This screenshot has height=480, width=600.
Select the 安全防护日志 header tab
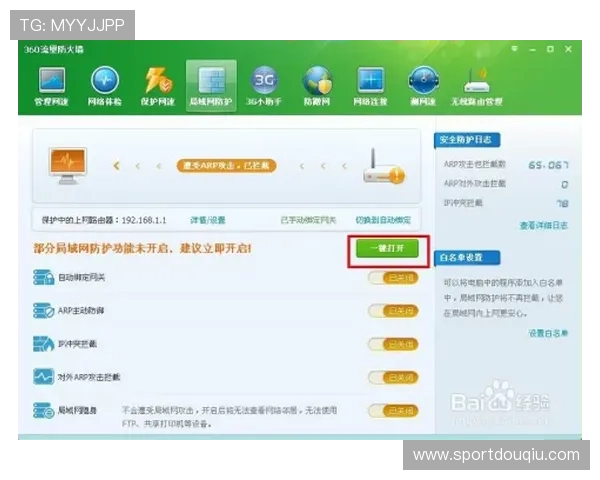(467, 140)
